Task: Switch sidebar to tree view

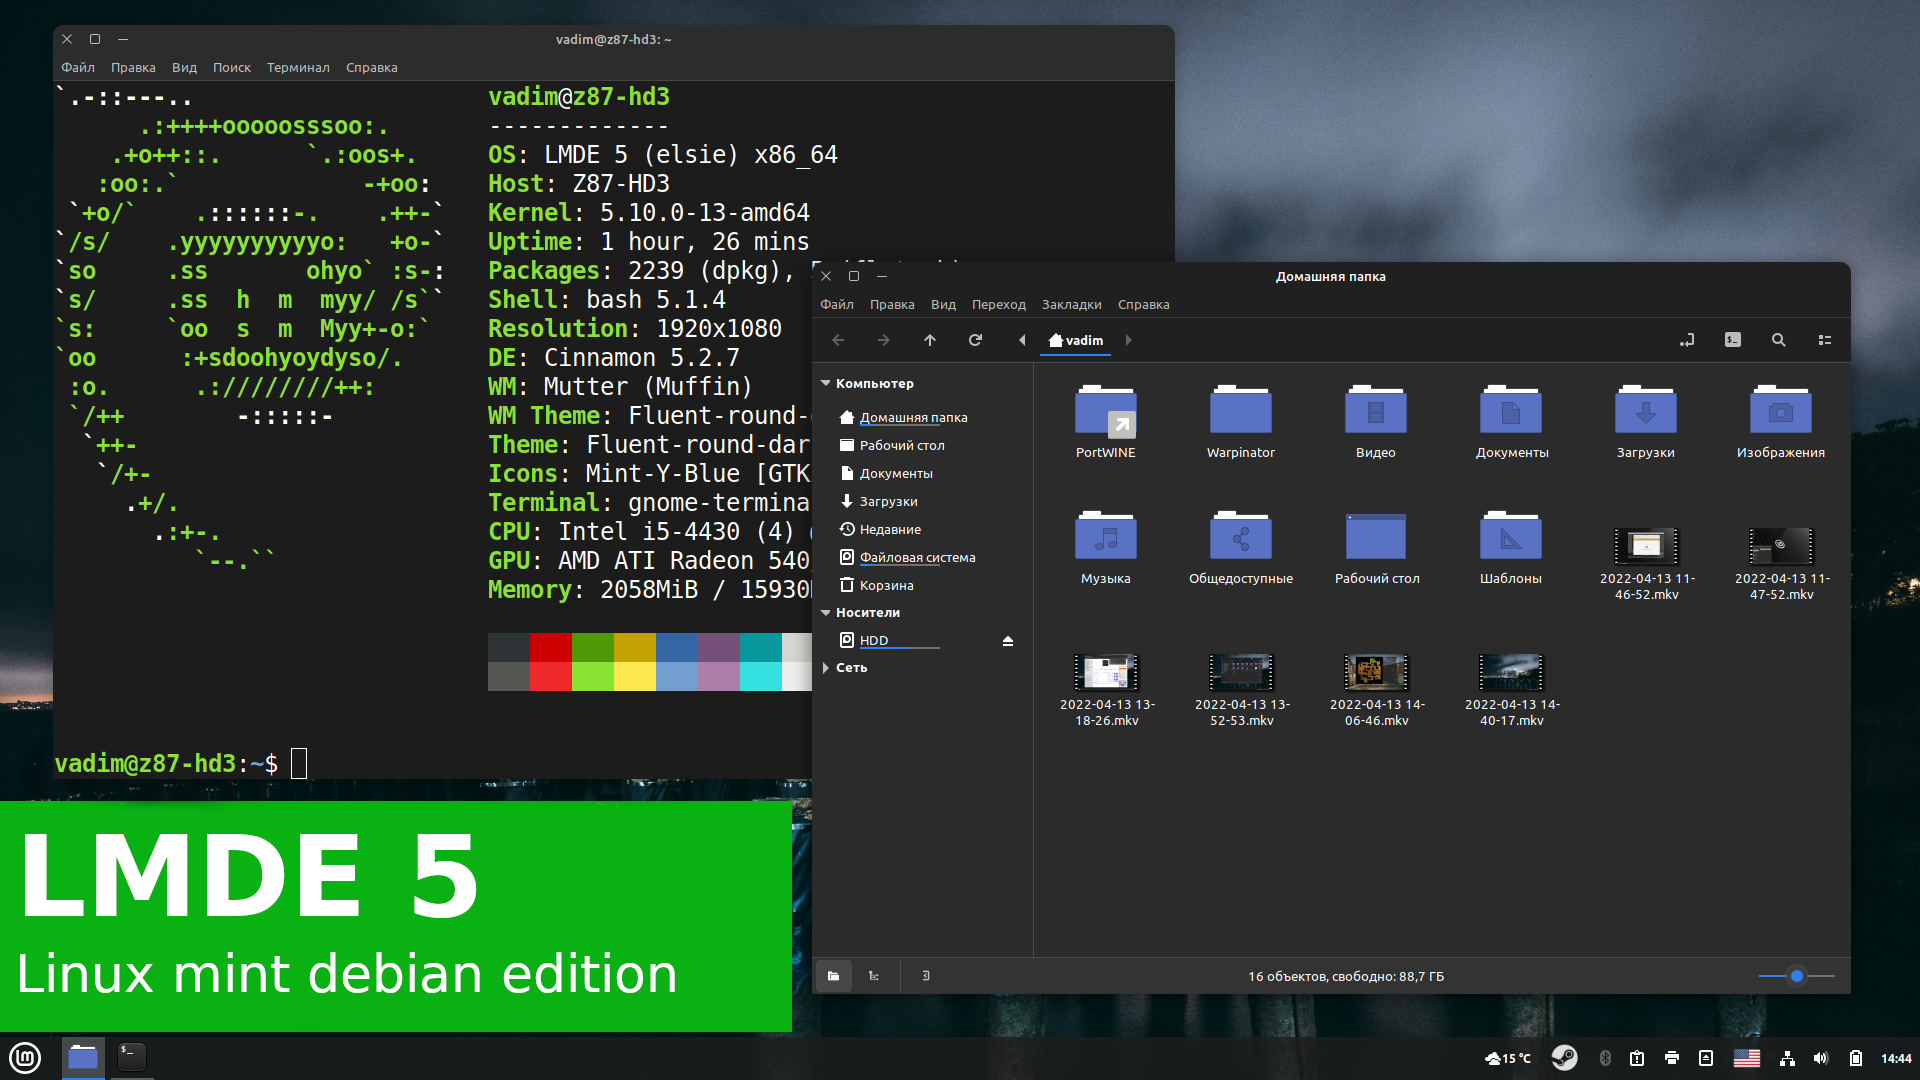Action: (874, 976)
